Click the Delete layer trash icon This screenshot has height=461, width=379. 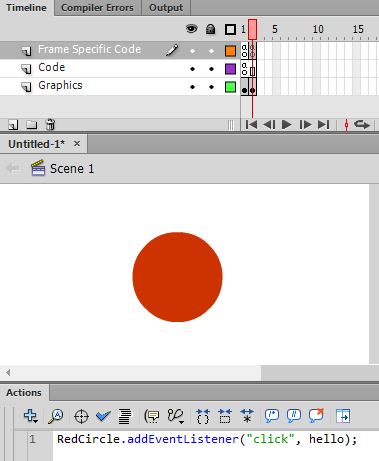[x=50, y=124]
